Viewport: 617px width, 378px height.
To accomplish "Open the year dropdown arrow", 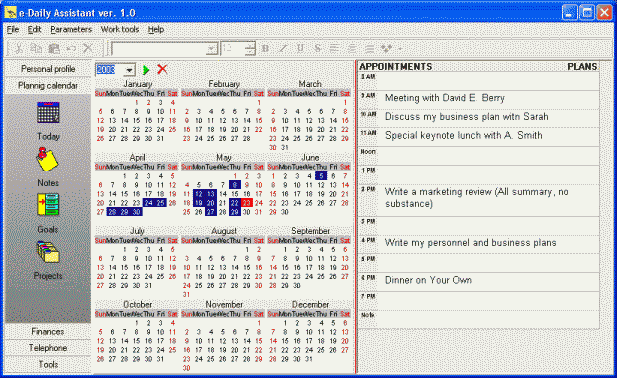I will pos(129,70).
